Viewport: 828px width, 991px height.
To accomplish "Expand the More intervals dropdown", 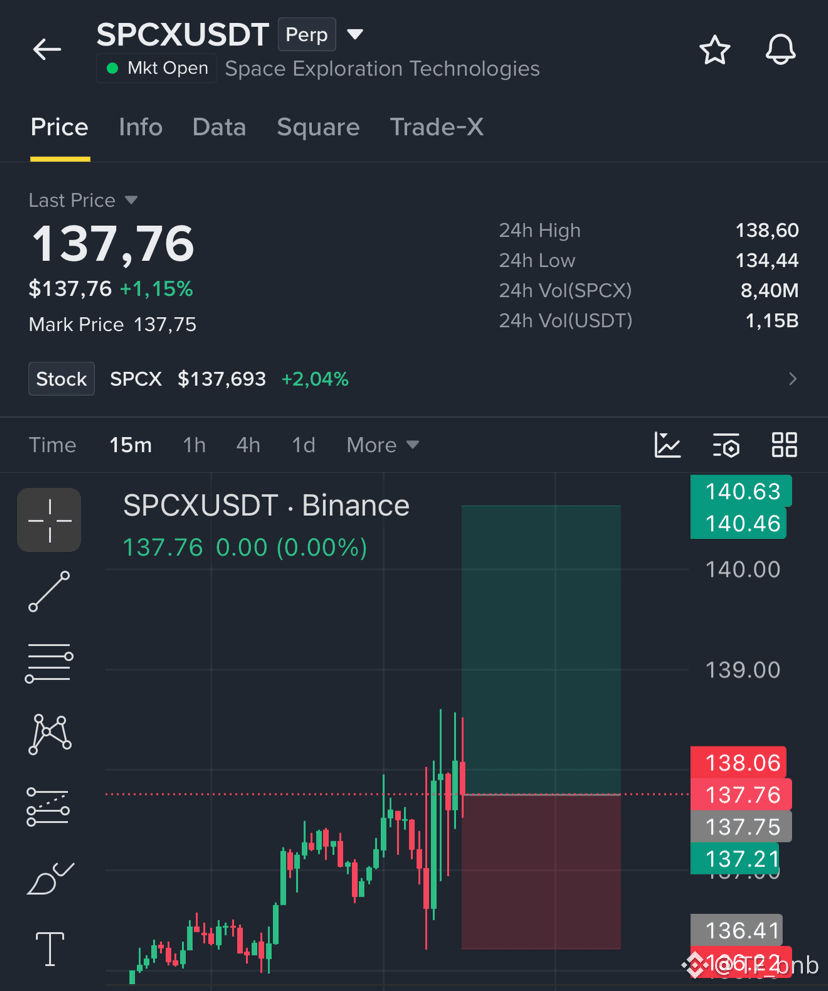I will 382,445.
